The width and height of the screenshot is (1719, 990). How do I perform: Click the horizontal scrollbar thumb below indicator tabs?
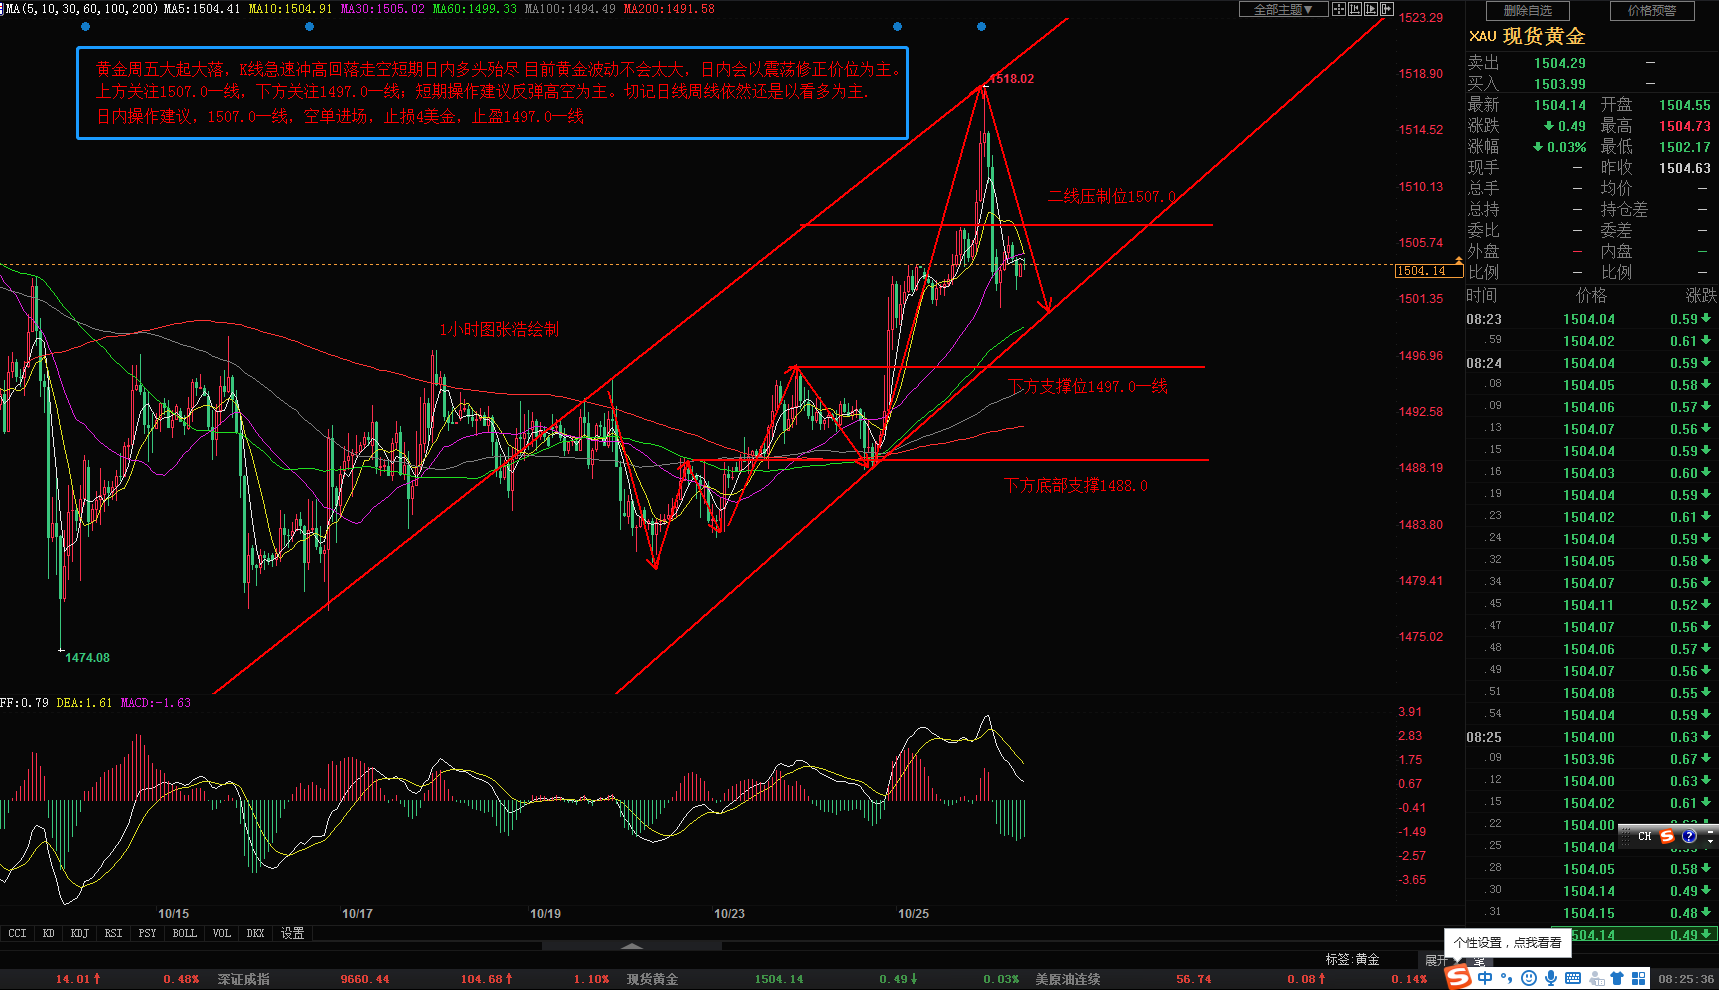click(632, 945)
